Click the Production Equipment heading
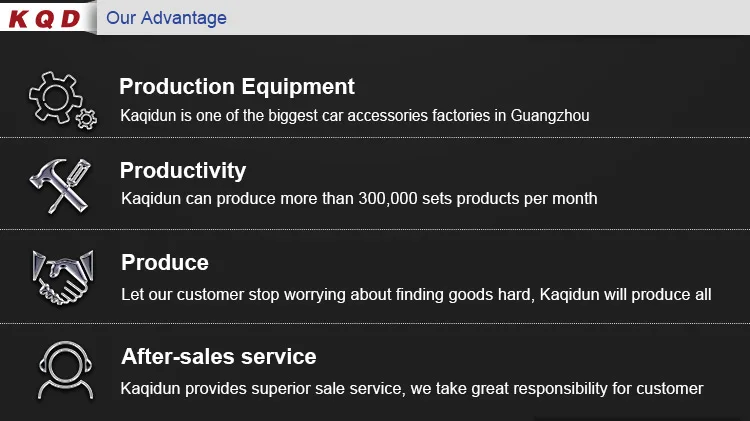Screen dimensions: 750x421 (237, 87)
